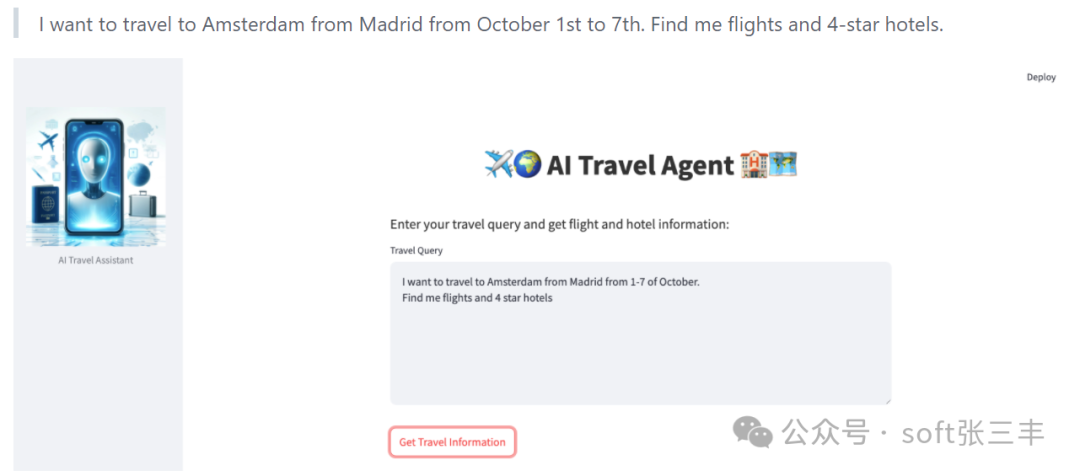This screenshot has width=1080, height=476.
Task: Click the AI Travel Agent heading text
Action: tap(640, 165)
